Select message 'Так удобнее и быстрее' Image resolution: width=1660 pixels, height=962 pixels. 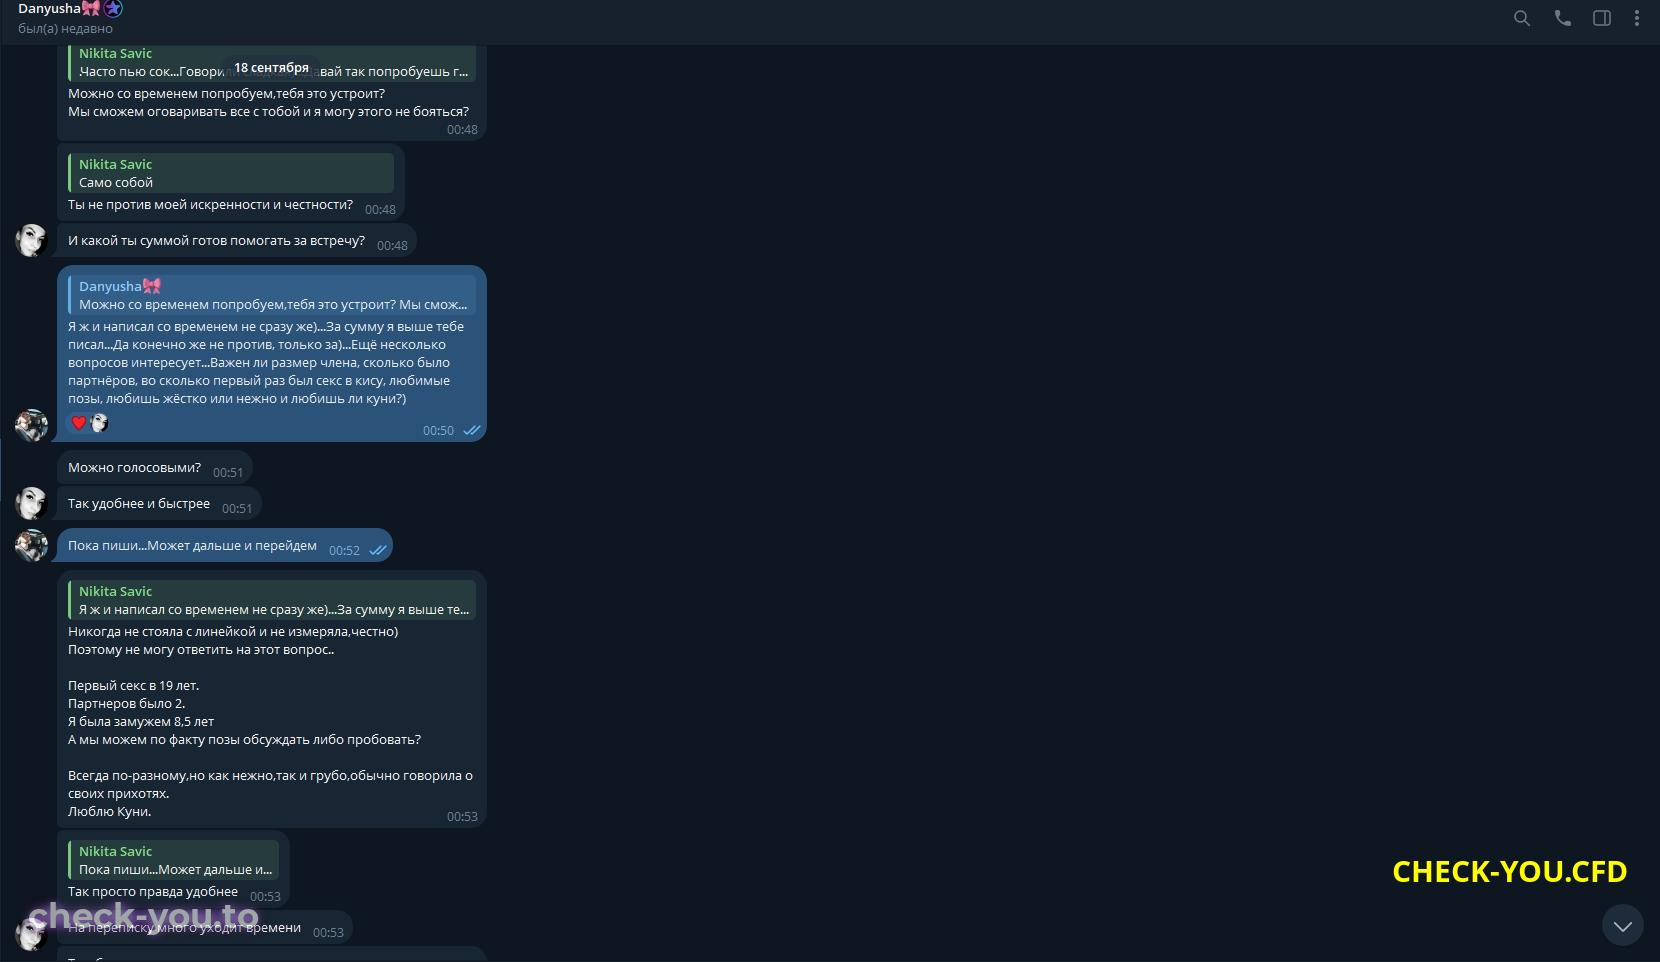(159, 504)
